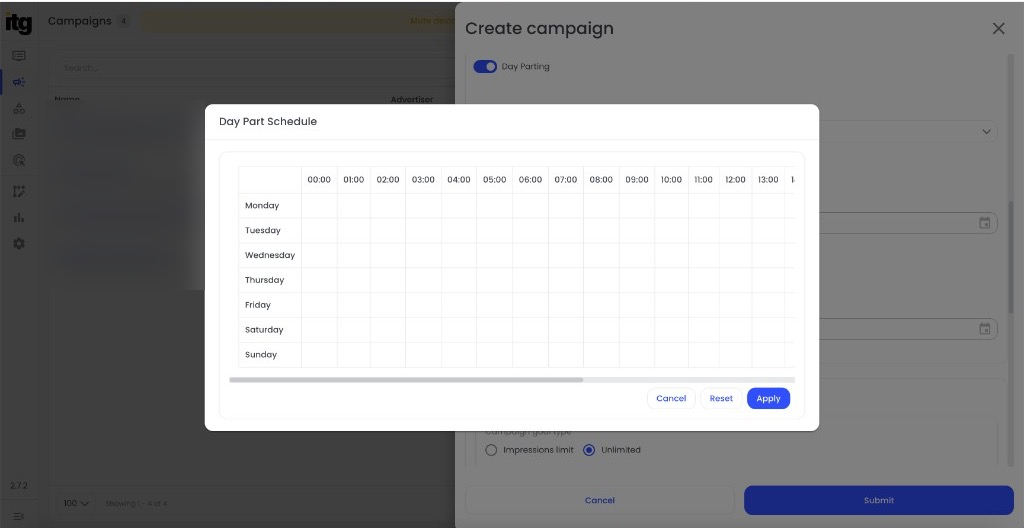Open the workflow path sidebar icon
1024x528 pixels.
point(19,191)
